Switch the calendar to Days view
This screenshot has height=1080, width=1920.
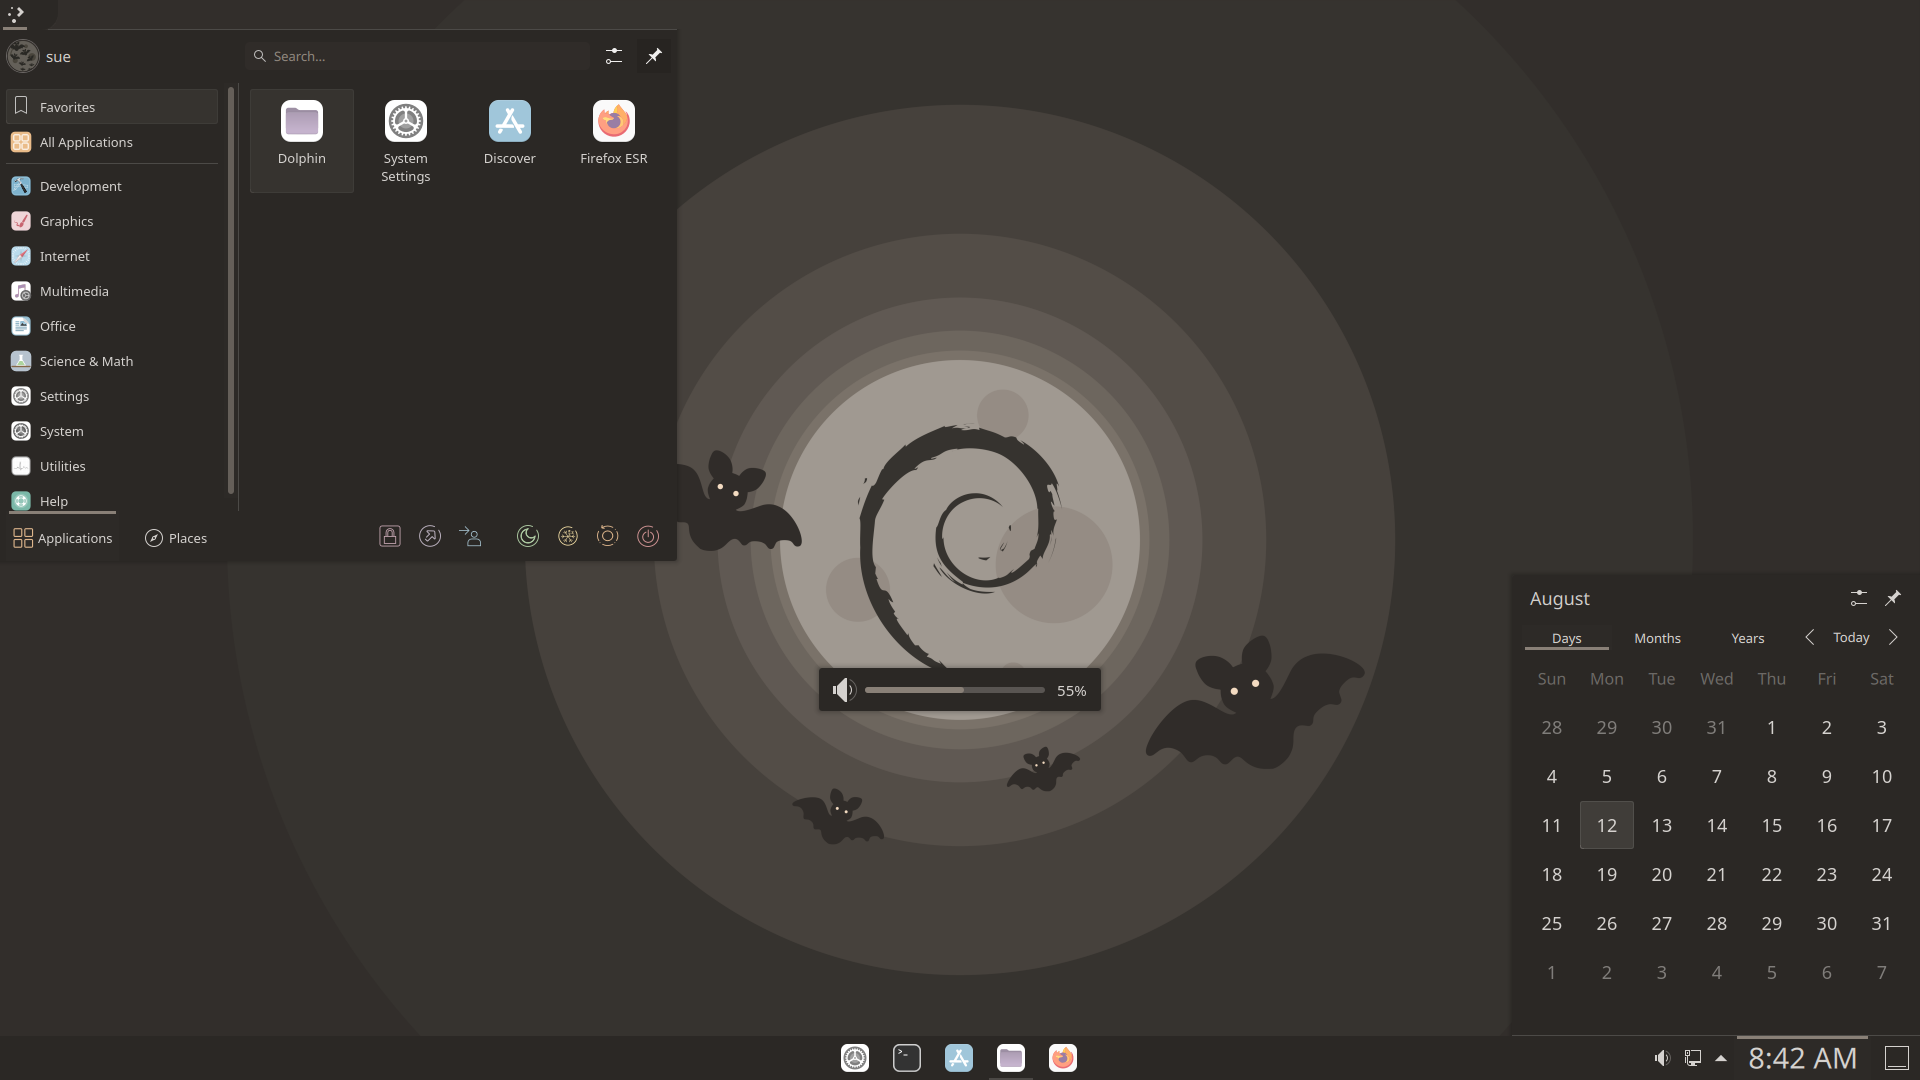1567,638
